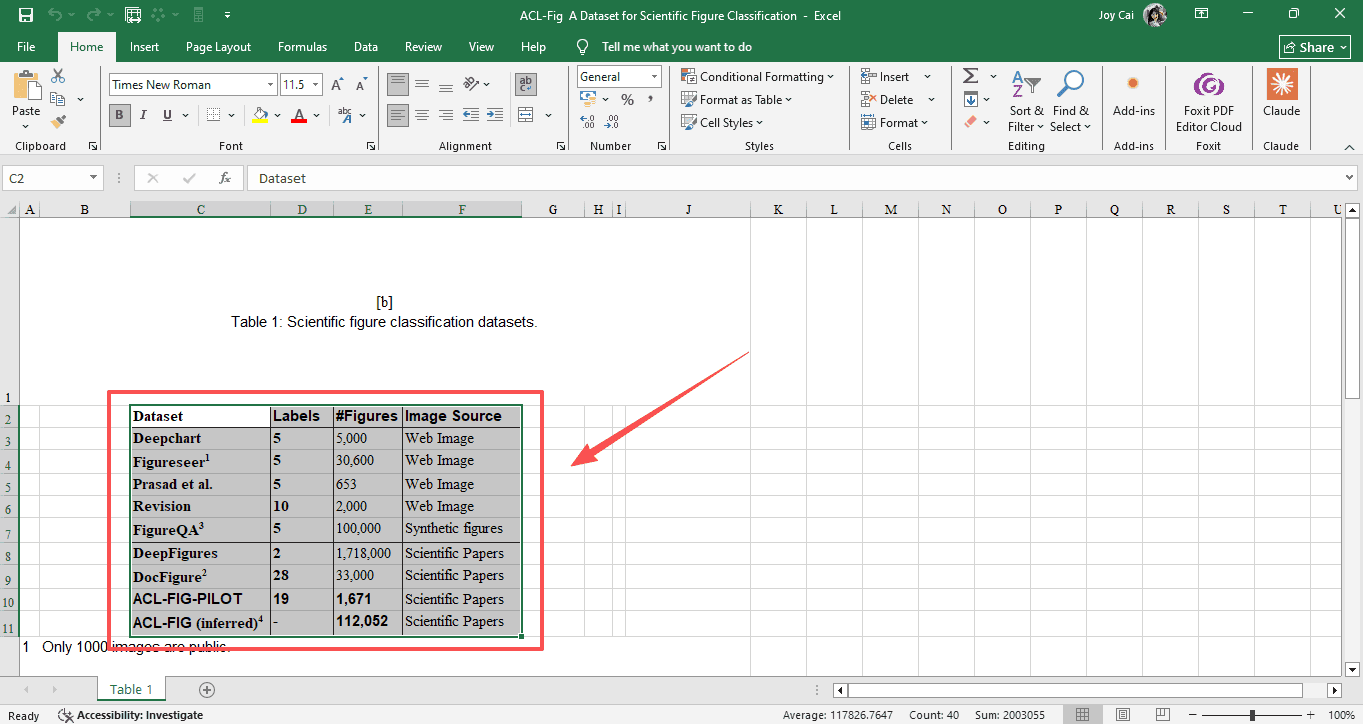Screen dimensions: 1363x724
Task: Click Tell me what you want to do
Action: [677, 47]
